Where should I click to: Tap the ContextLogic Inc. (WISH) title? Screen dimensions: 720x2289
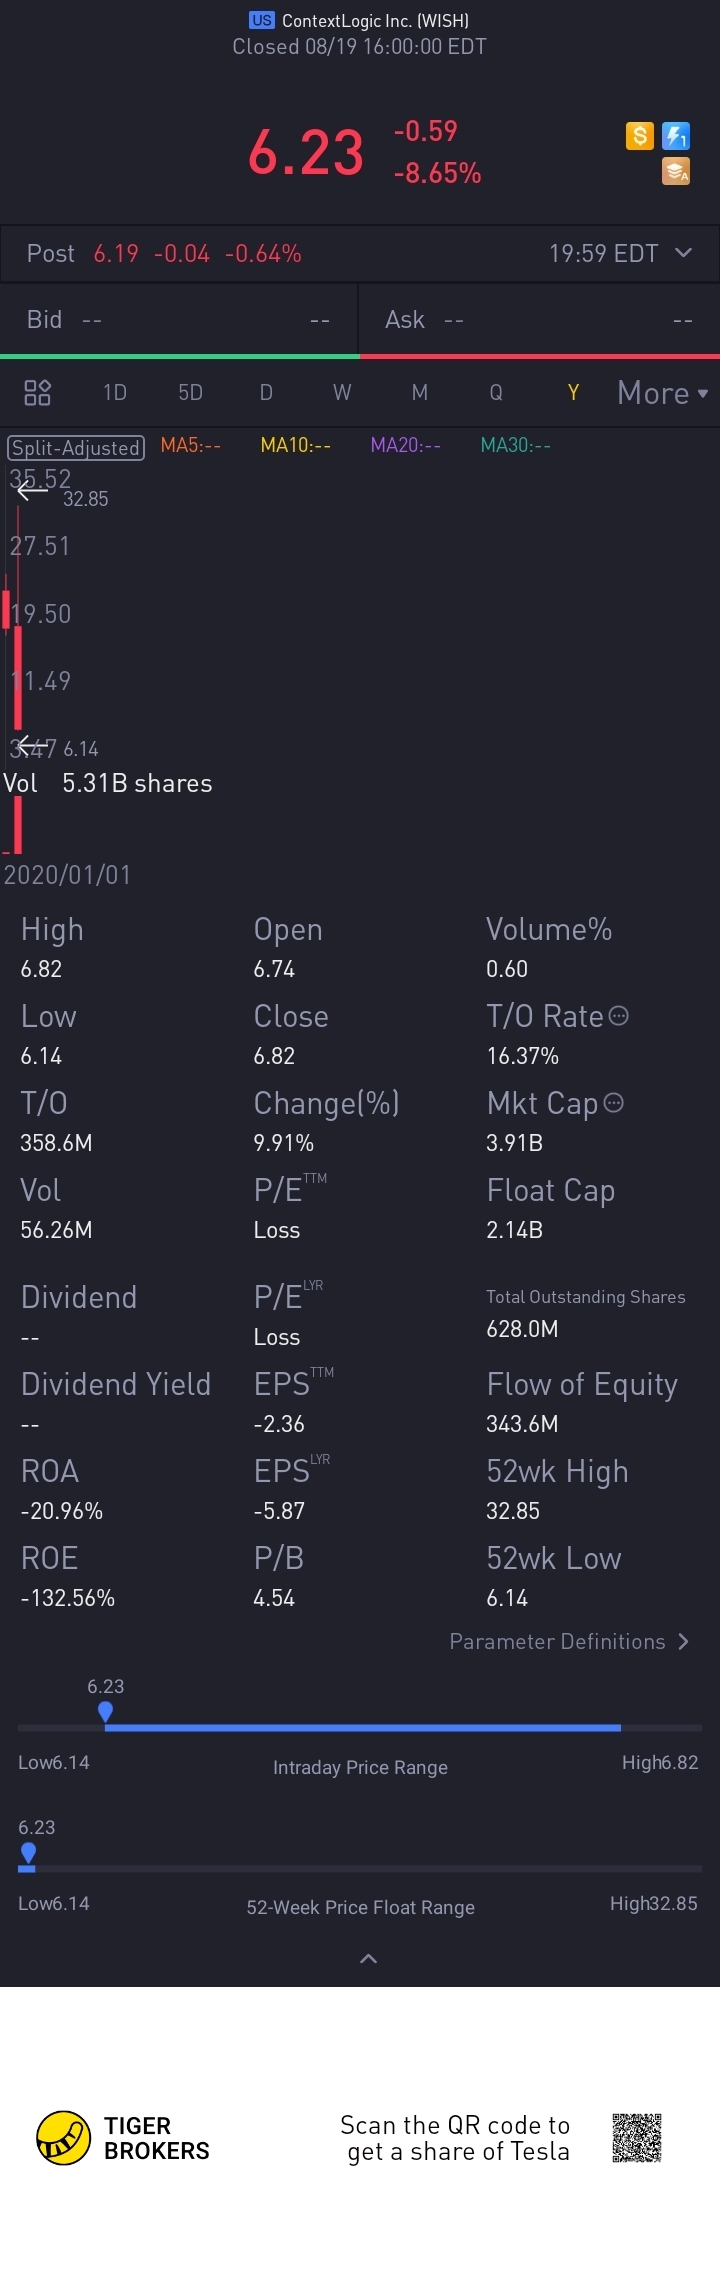pyautogui.click(x=359, y=20)
